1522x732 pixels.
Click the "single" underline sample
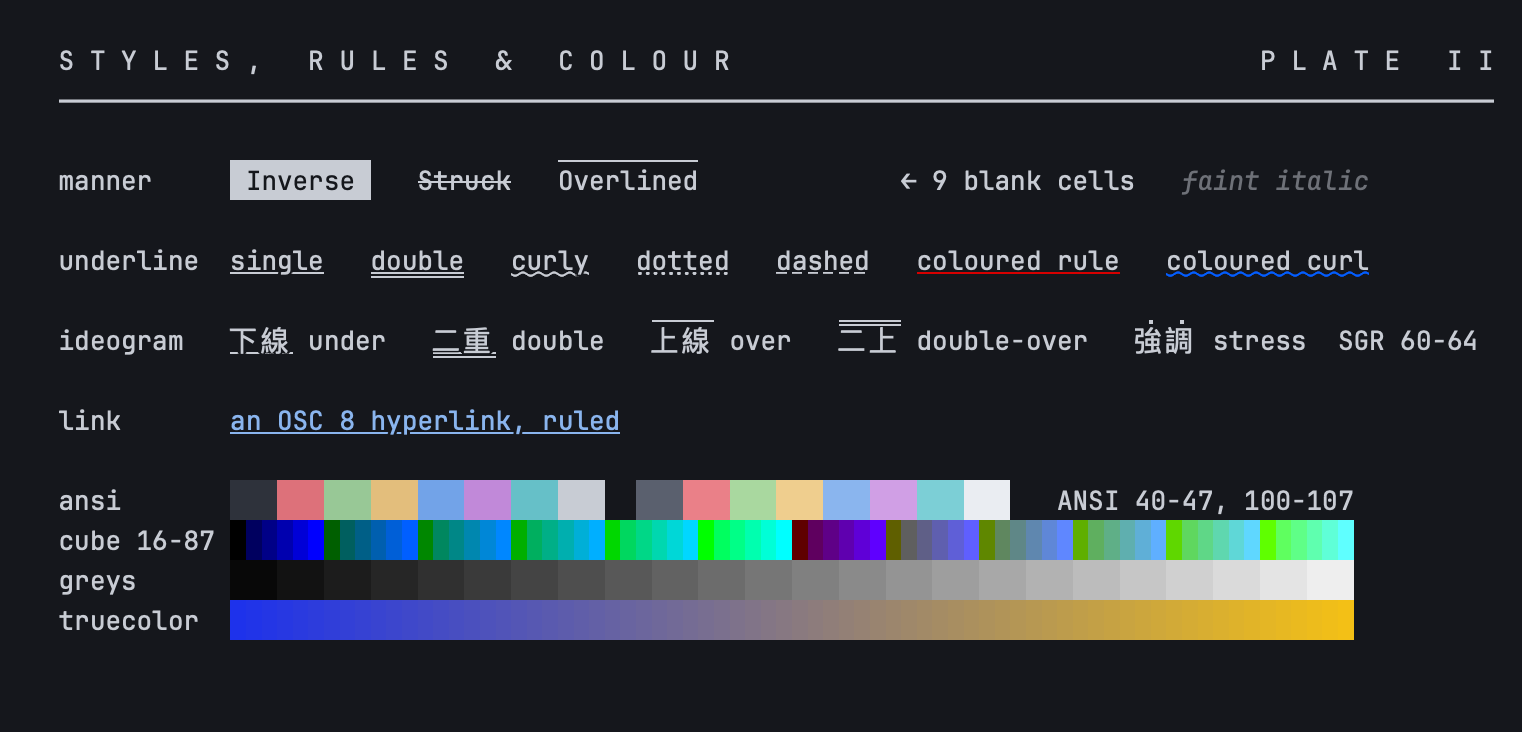277,262
